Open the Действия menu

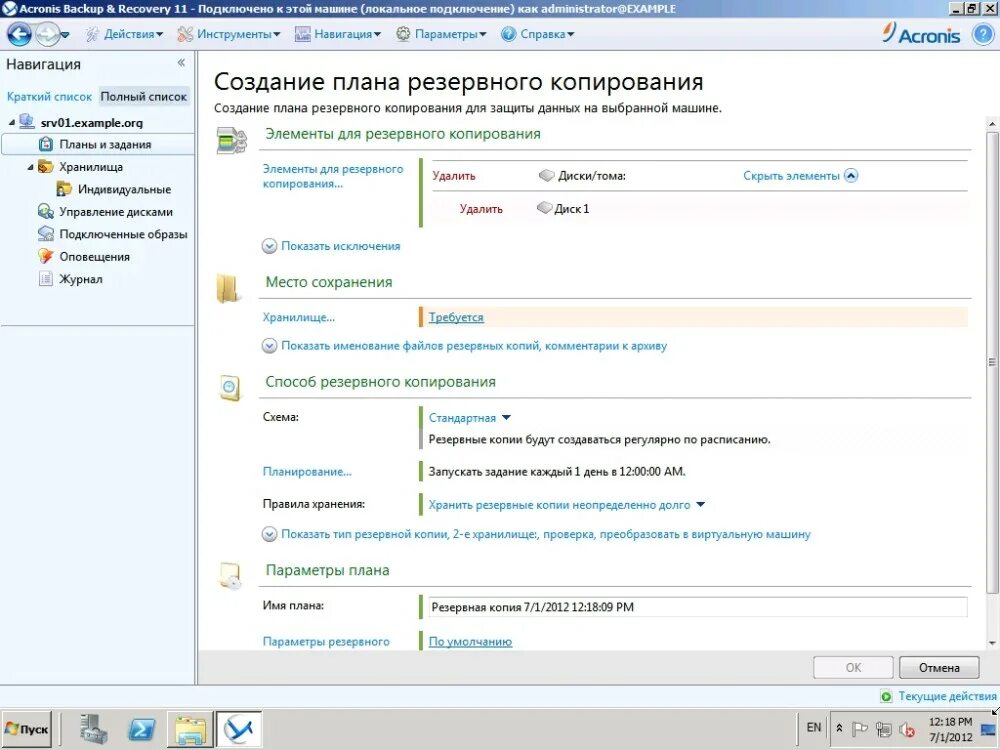124,34
